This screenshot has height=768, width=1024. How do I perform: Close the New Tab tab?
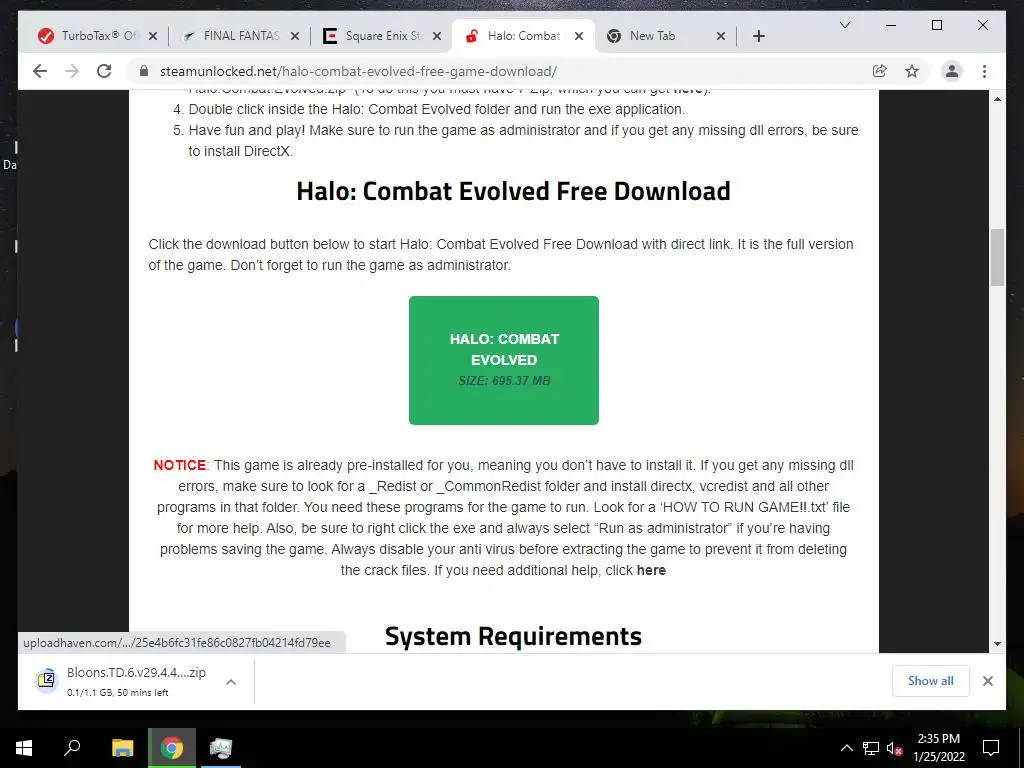click(x=720, y=36)
